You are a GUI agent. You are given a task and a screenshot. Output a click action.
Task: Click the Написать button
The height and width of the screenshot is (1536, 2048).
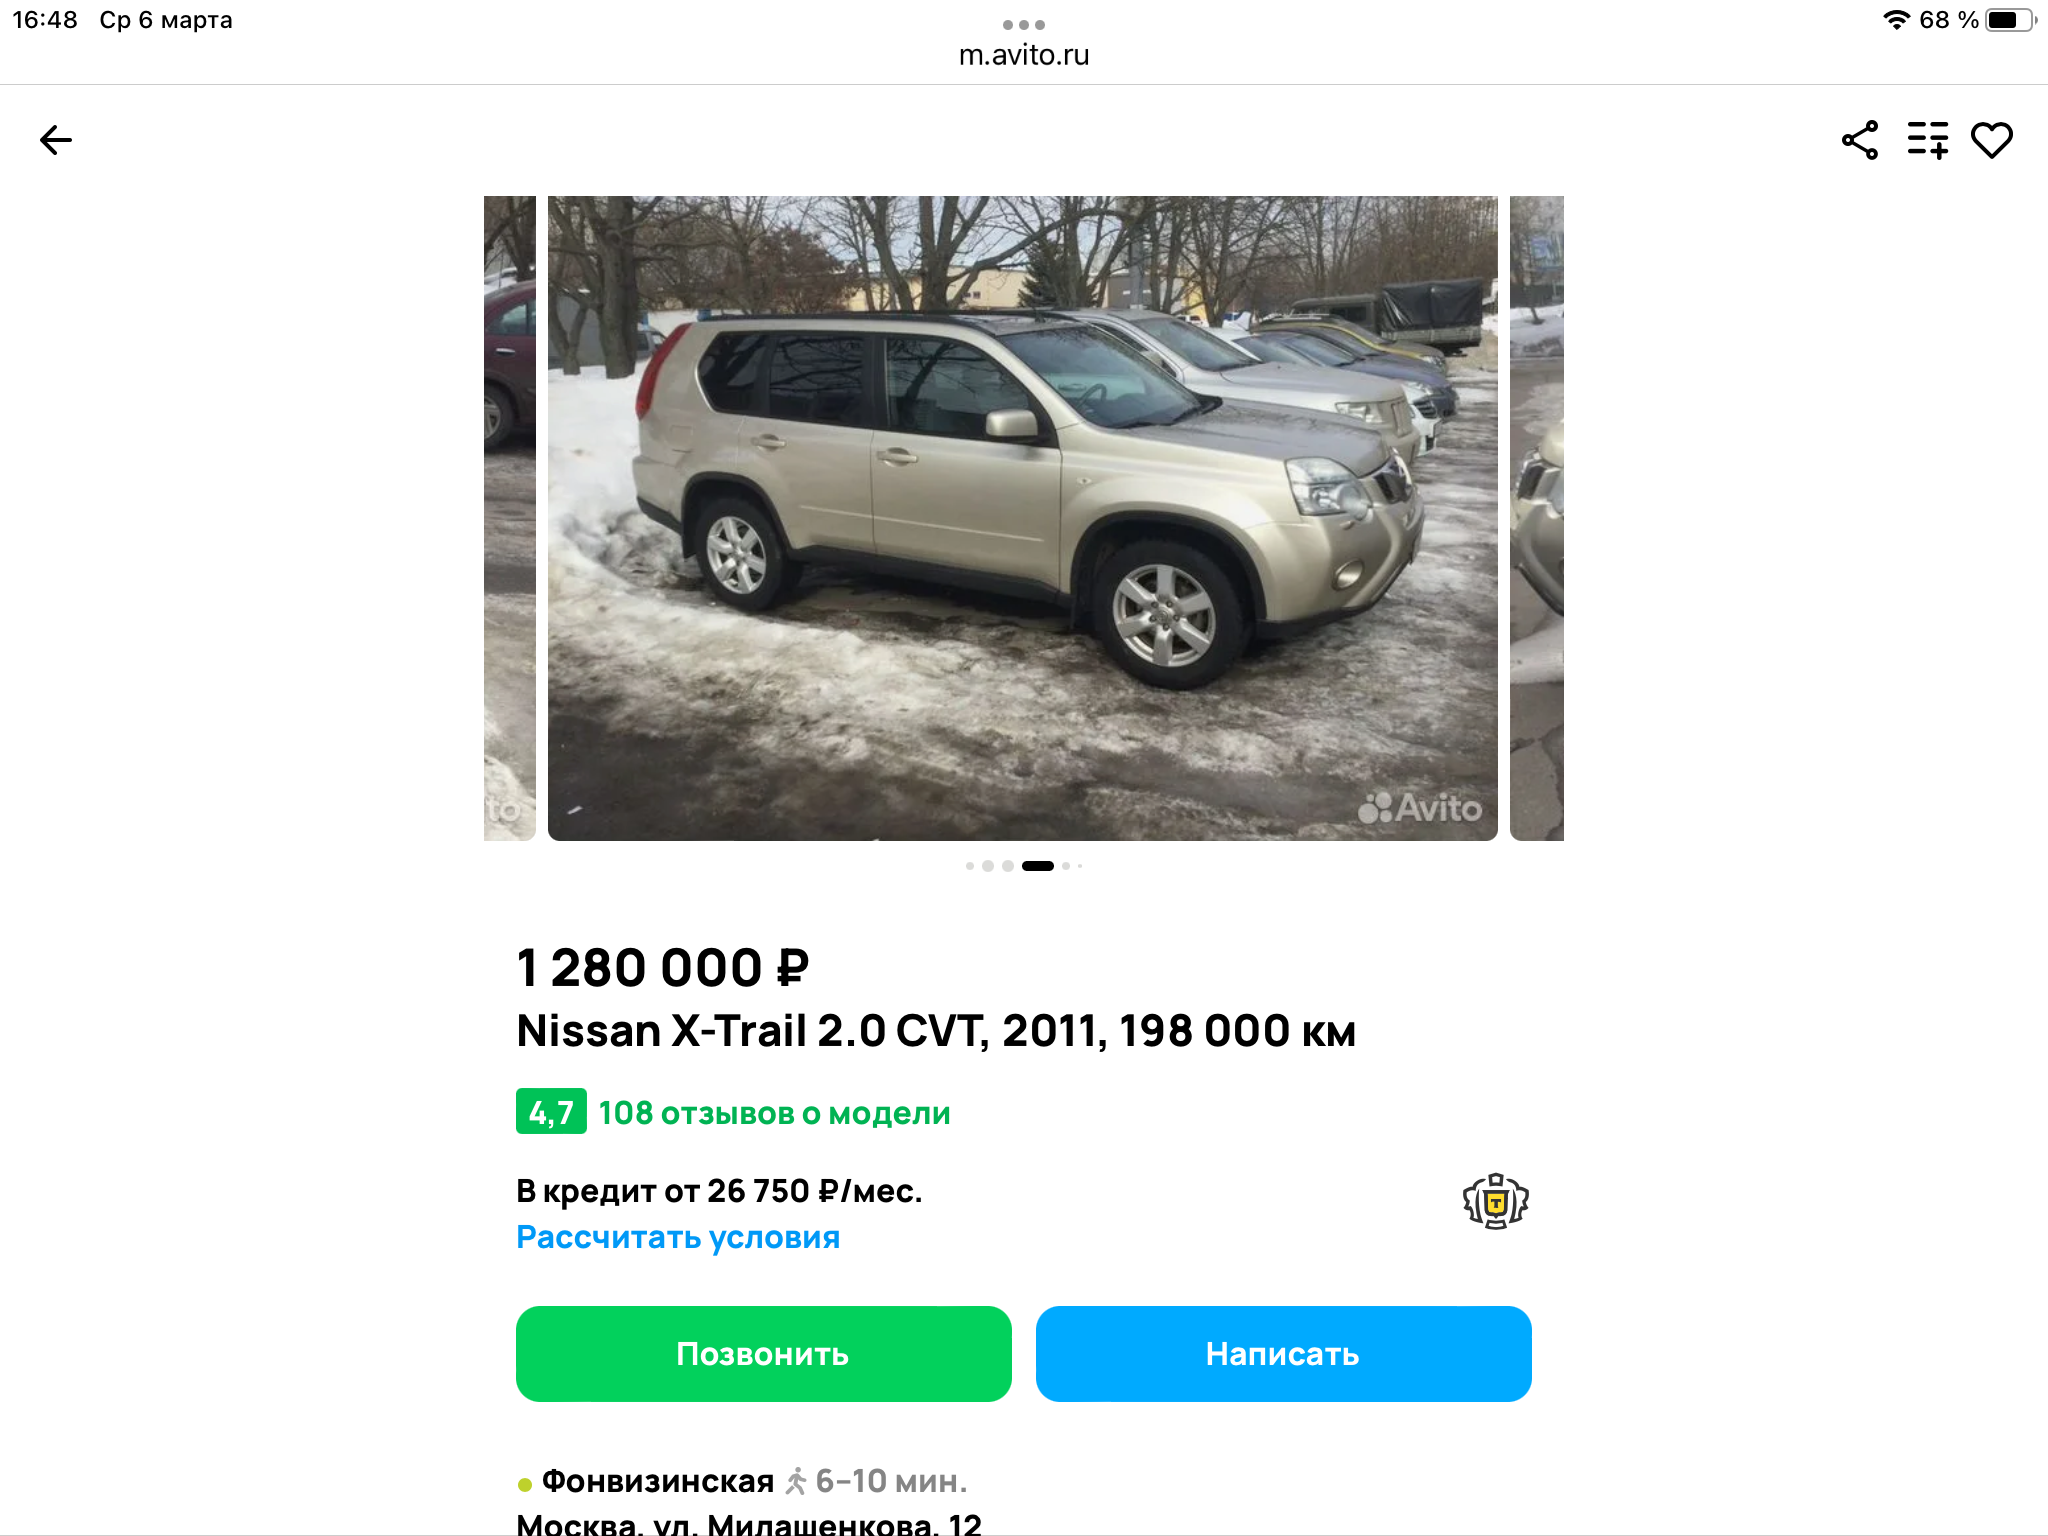1284,1354
